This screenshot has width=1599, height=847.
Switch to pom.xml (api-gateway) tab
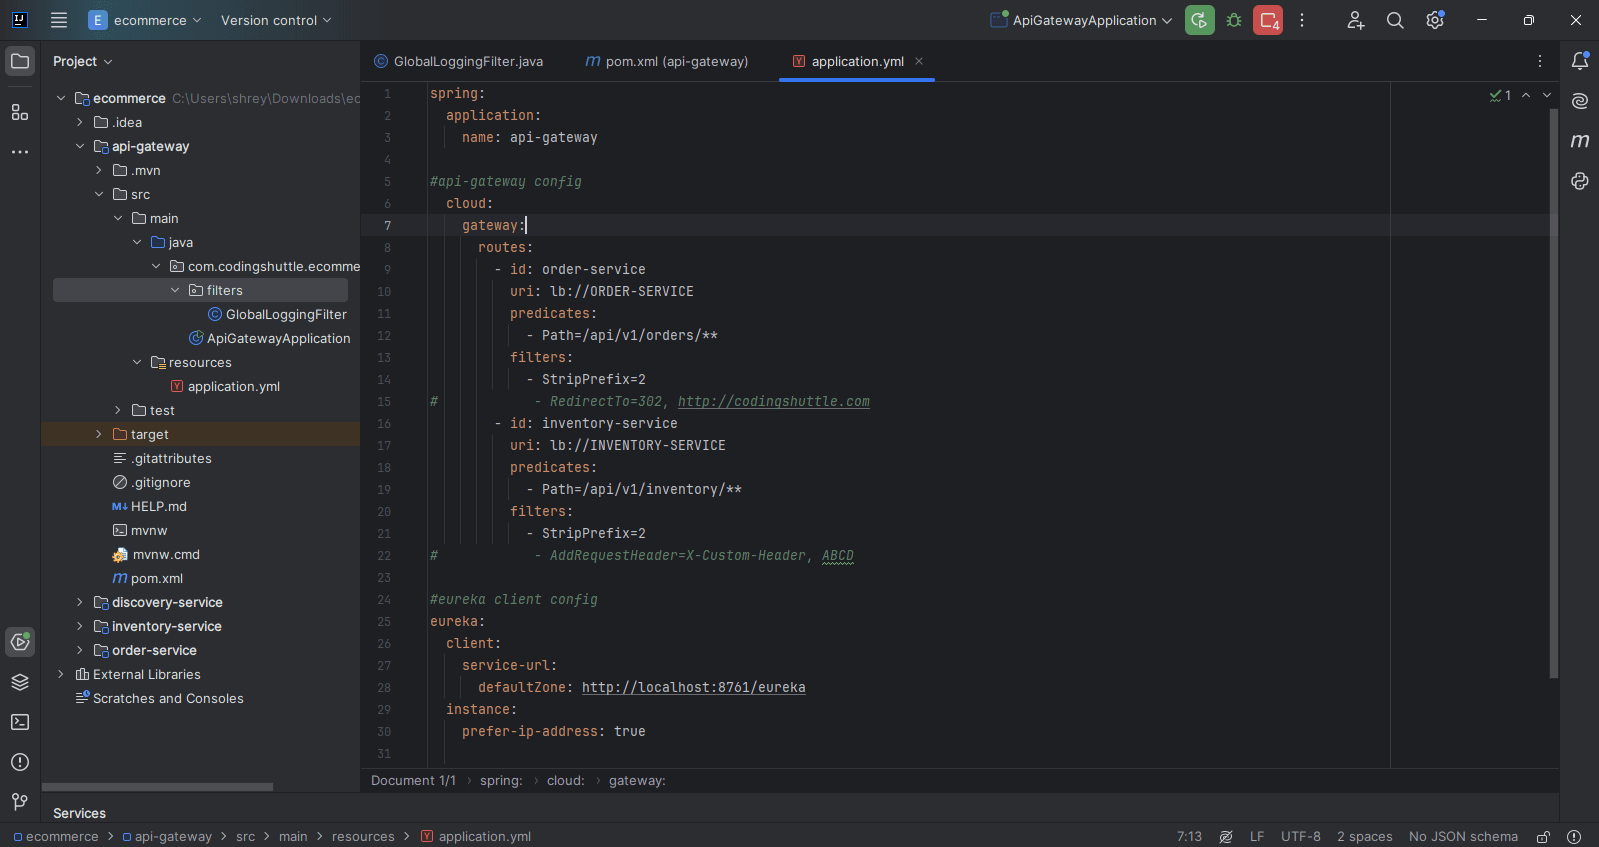(667, 61)
